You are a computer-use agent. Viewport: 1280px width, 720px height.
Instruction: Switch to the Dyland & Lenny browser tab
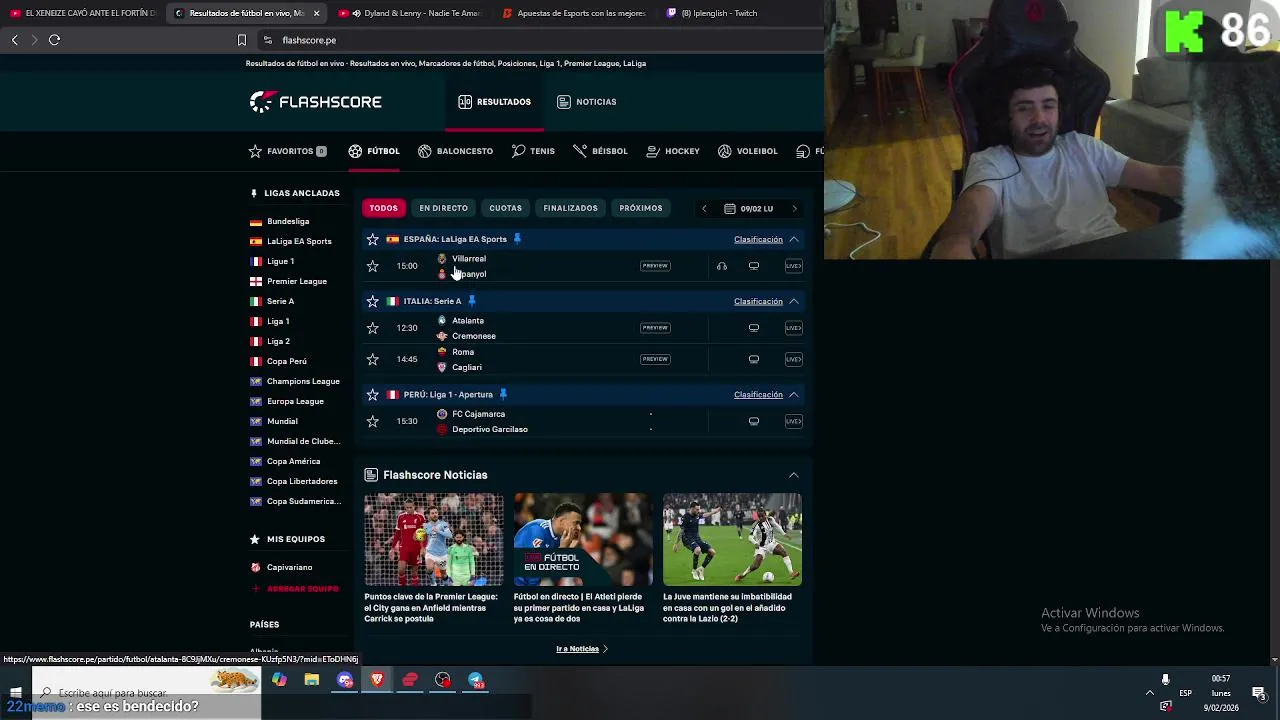click(x=410, y=13)
